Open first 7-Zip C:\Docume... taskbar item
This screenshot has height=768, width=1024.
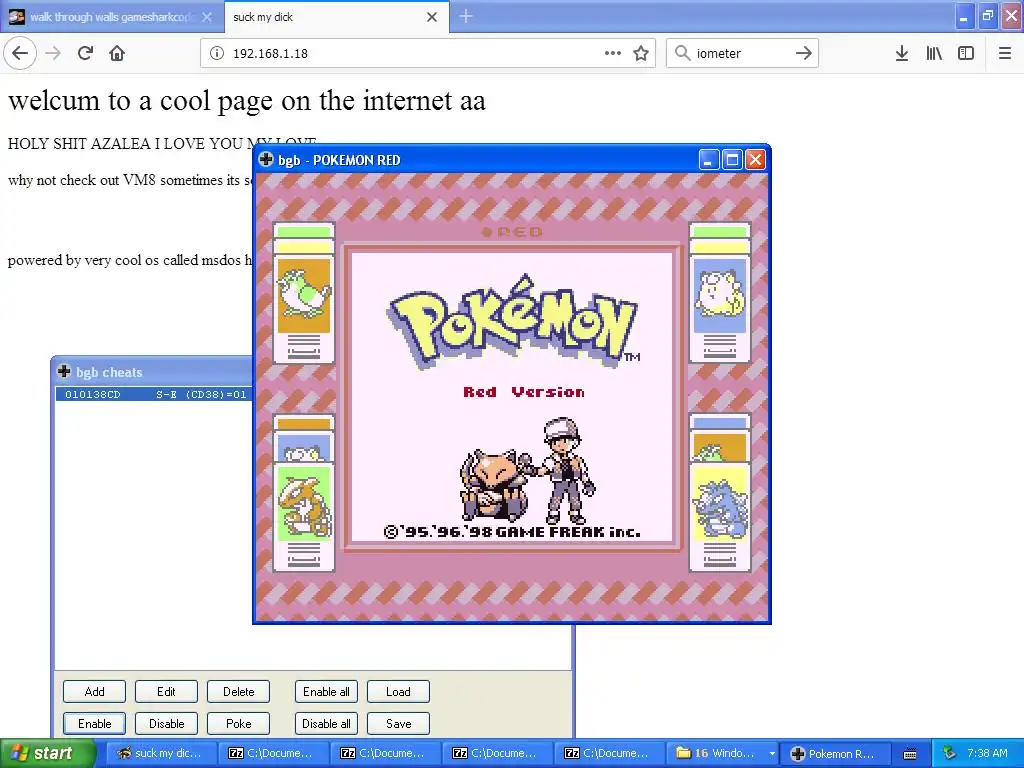pos(274,753)
